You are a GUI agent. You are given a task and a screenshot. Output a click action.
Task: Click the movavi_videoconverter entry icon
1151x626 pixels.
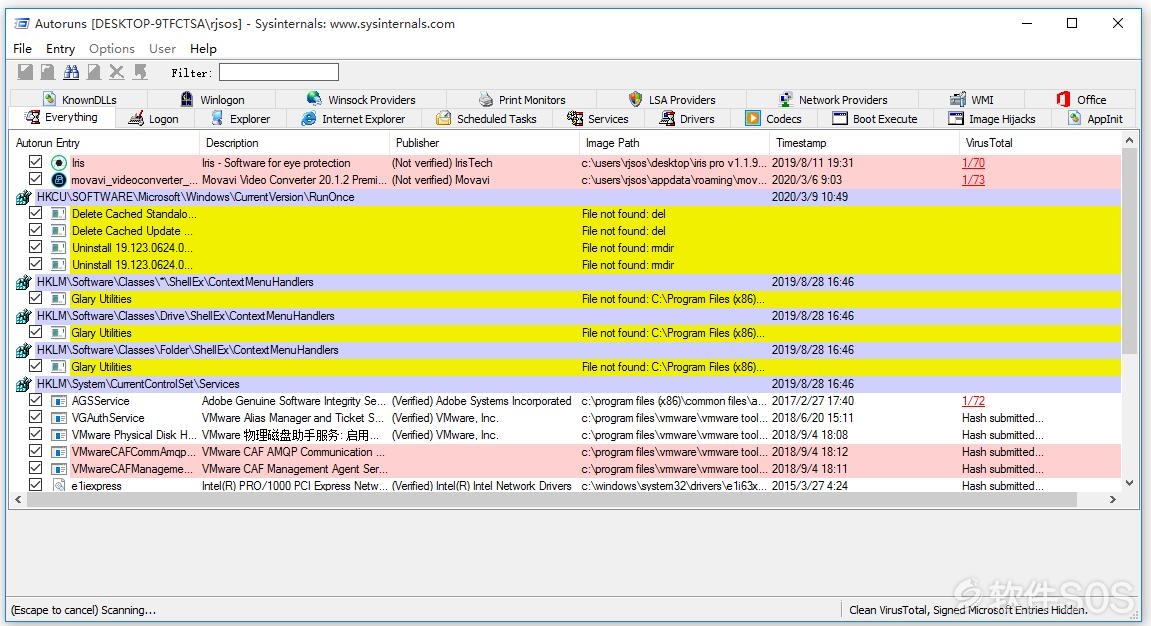tap(59, 180)
